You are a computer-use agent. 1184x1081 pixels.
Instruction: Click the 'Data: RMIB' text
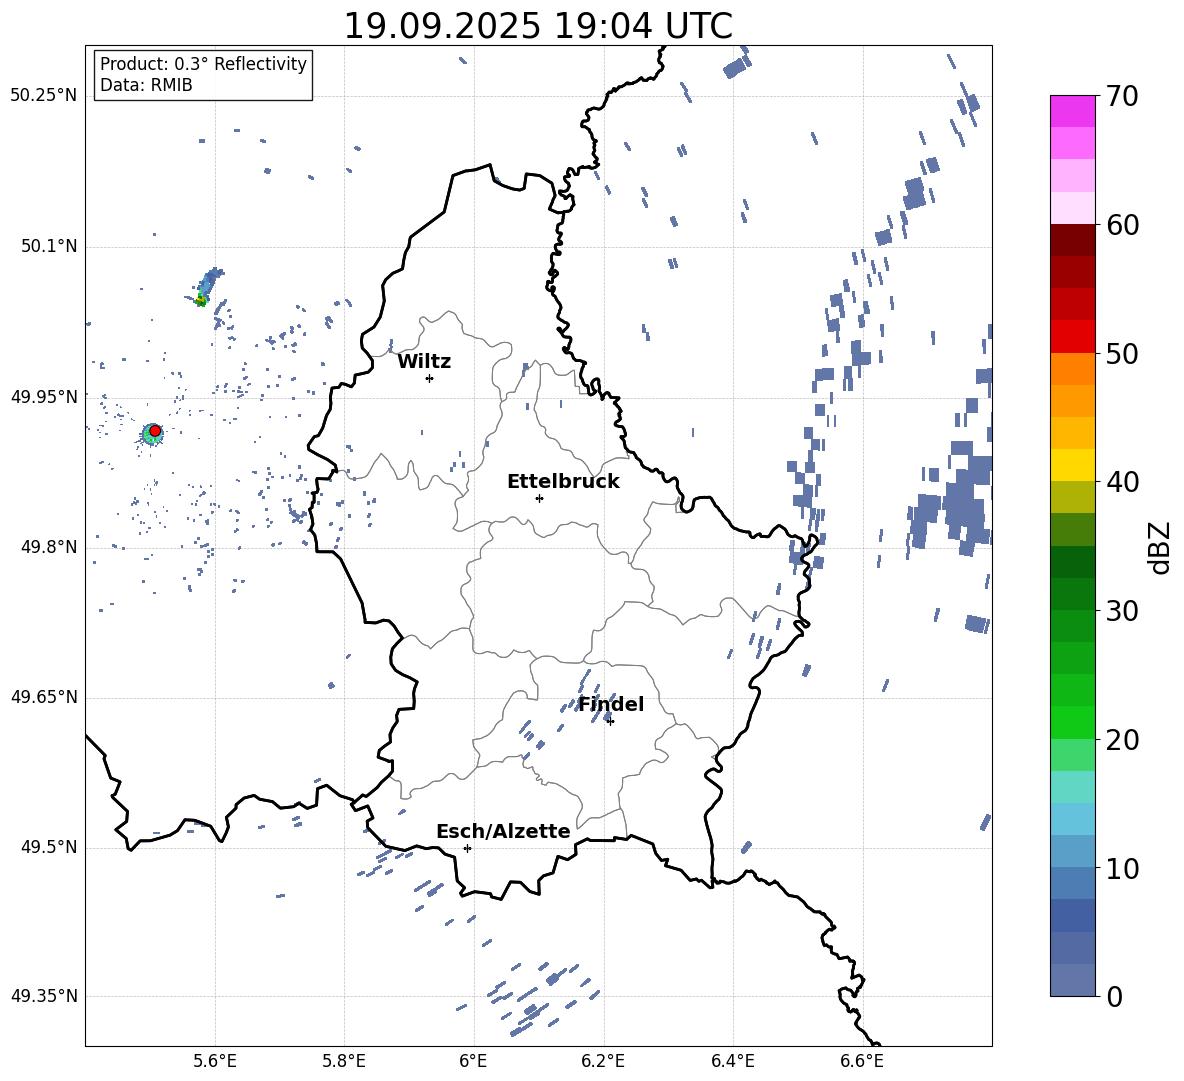[x=146, y=85]
